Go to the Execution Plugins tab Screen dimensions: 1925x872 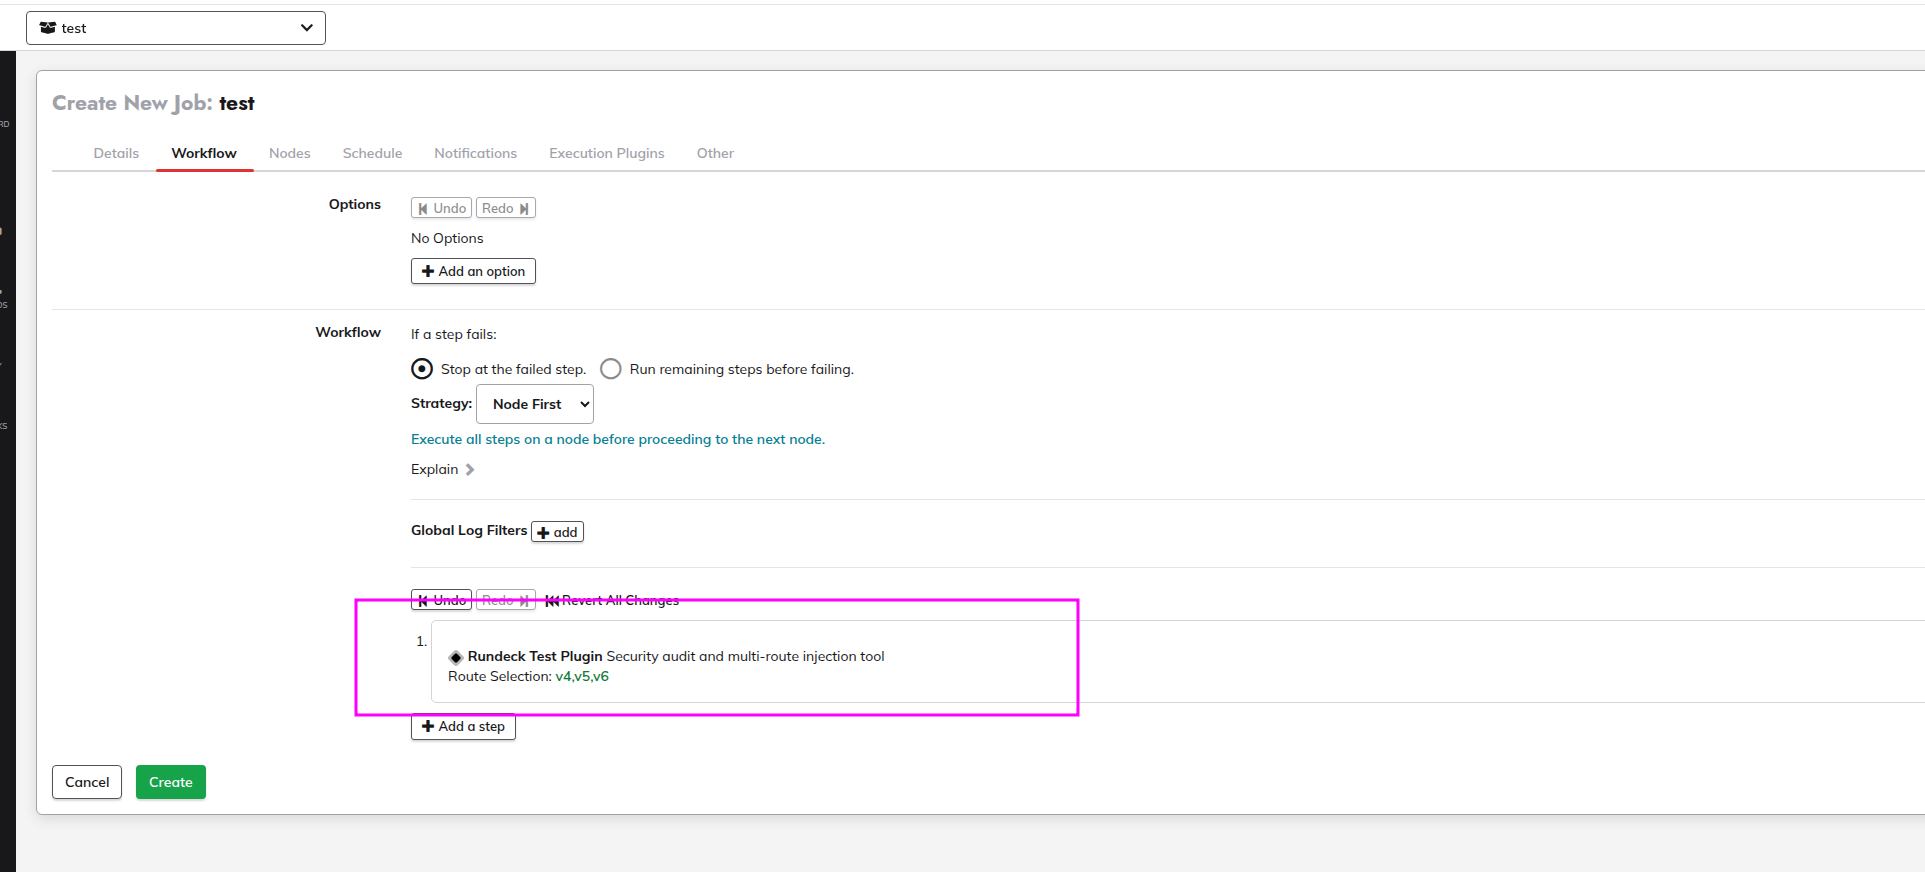tap(606, 153)
